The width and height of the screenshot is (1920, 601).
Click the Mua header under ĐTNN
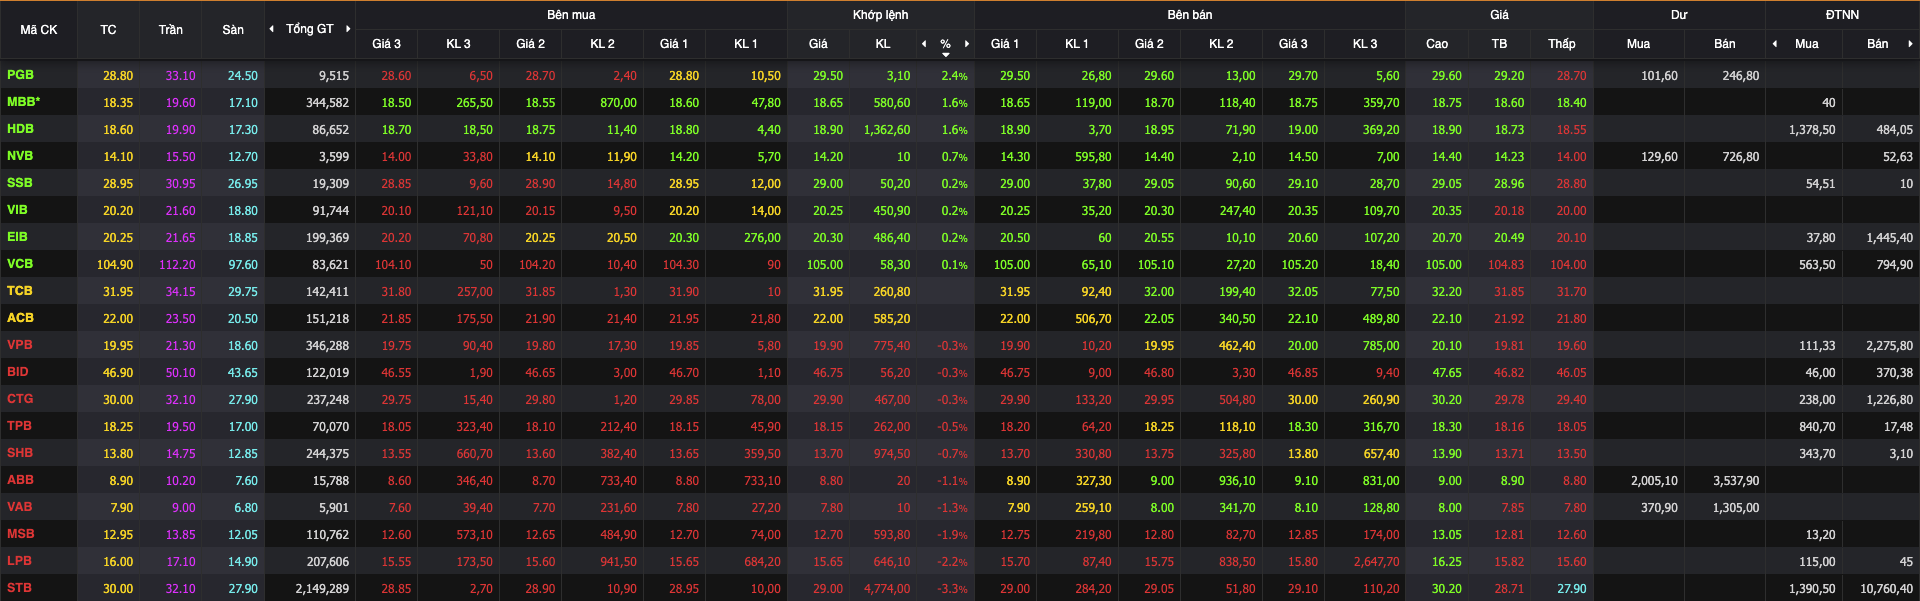tap(1807, 44)
